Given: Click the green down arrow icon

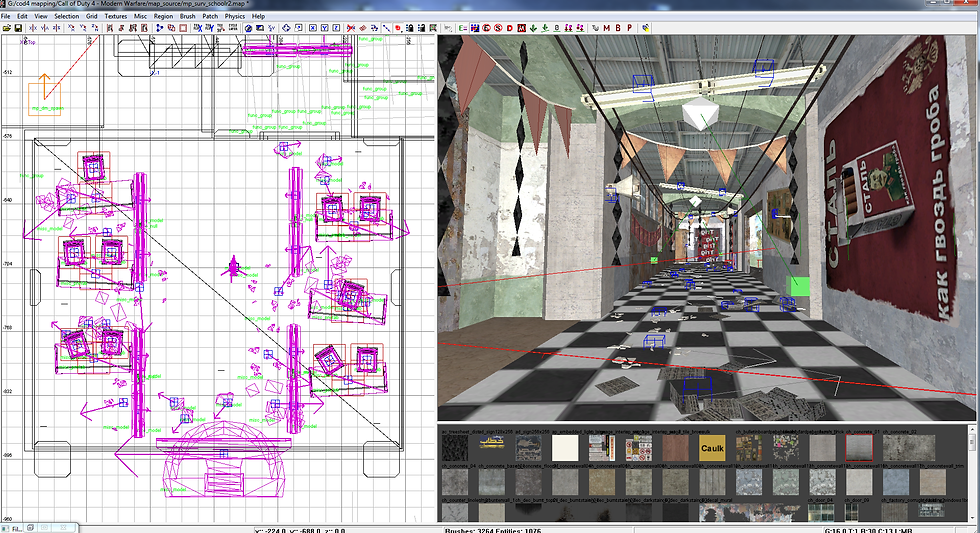Looking at the screenshot, I should pos(533,28).
